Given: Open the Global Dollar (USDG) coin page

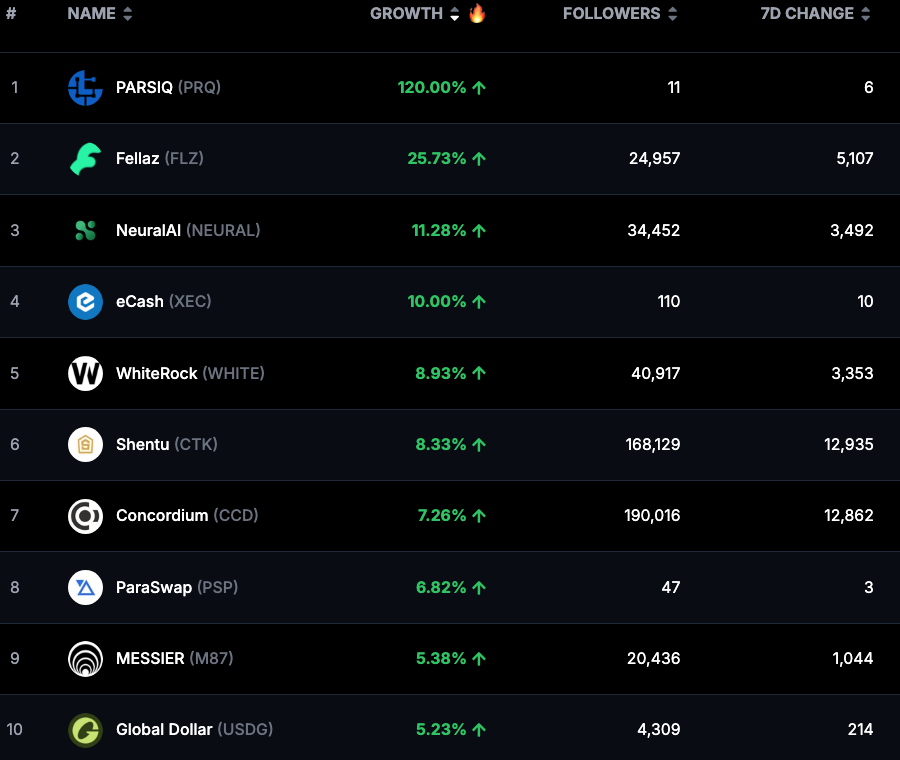Looking at the screenshot, I should coord(194,730).
